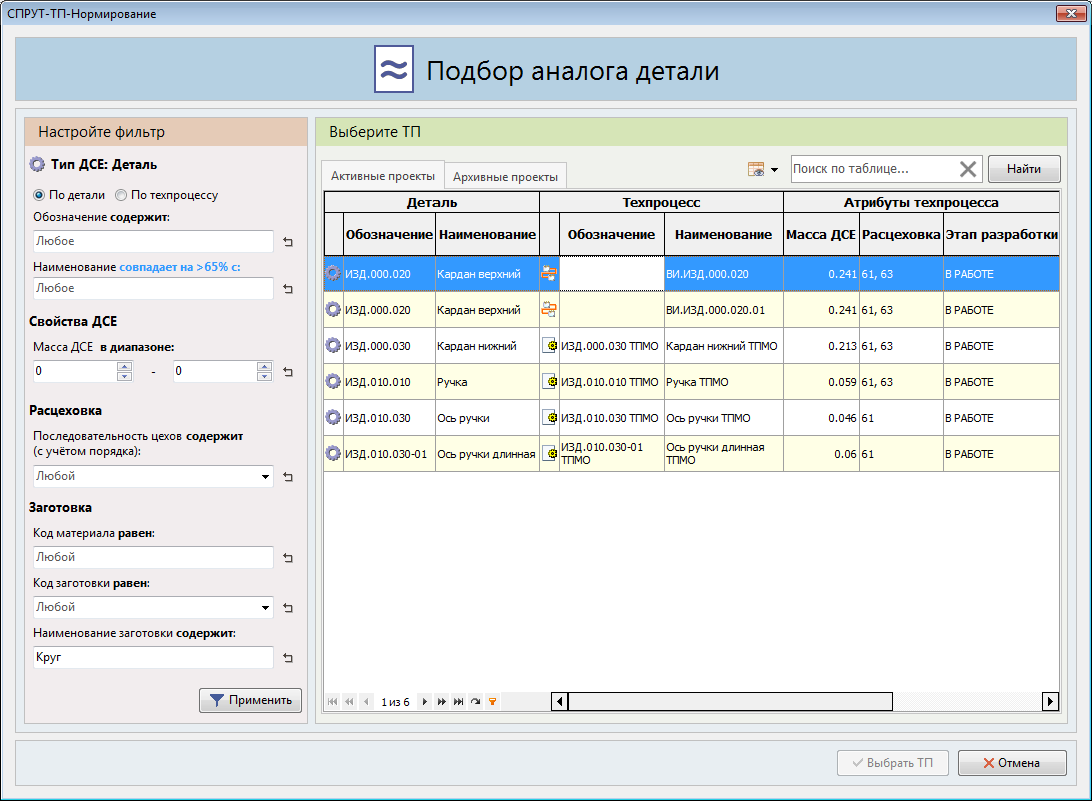Switch to Архивные проекты tab
The height and width of the screenshot is (801, 1092).
pyautogui.click(x=505, y=177)
